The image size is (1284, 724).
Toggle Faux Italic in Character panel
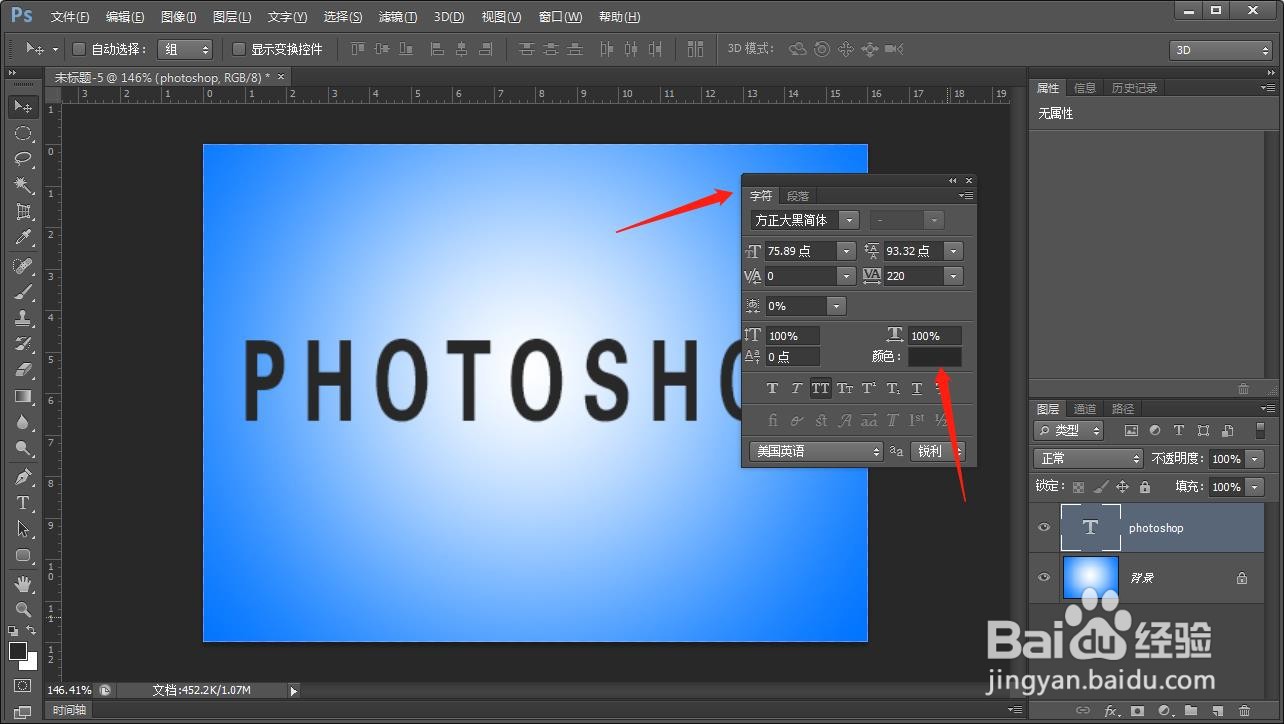[796, 389]
